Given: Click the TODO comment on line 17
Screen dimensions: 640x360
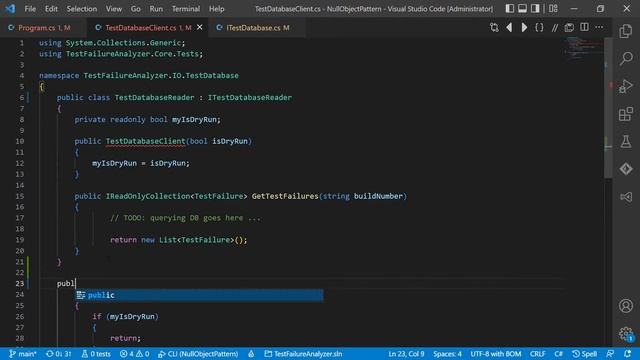Looking at the screenshot, I should (185, 218).
